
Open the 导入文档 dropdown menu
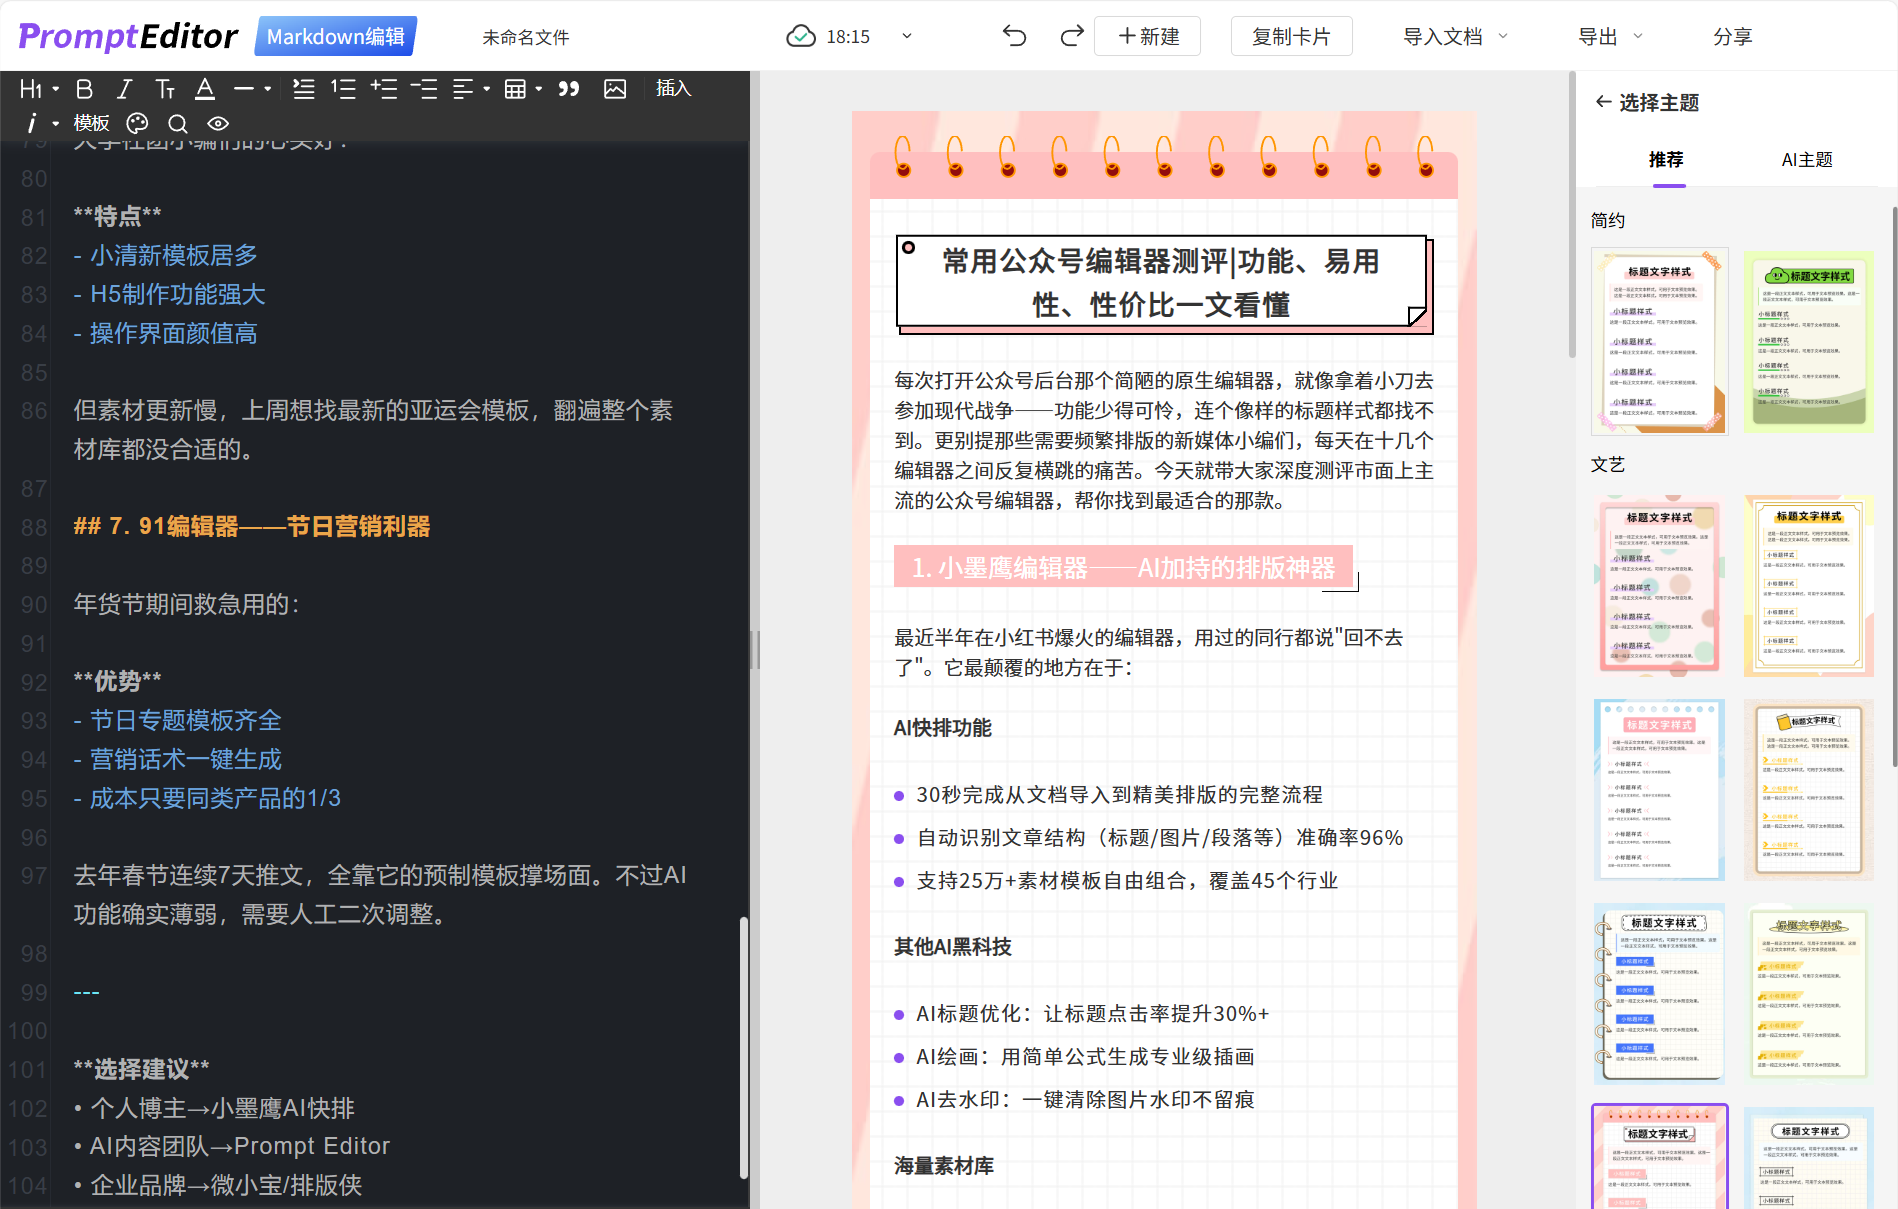(1455, 37)
